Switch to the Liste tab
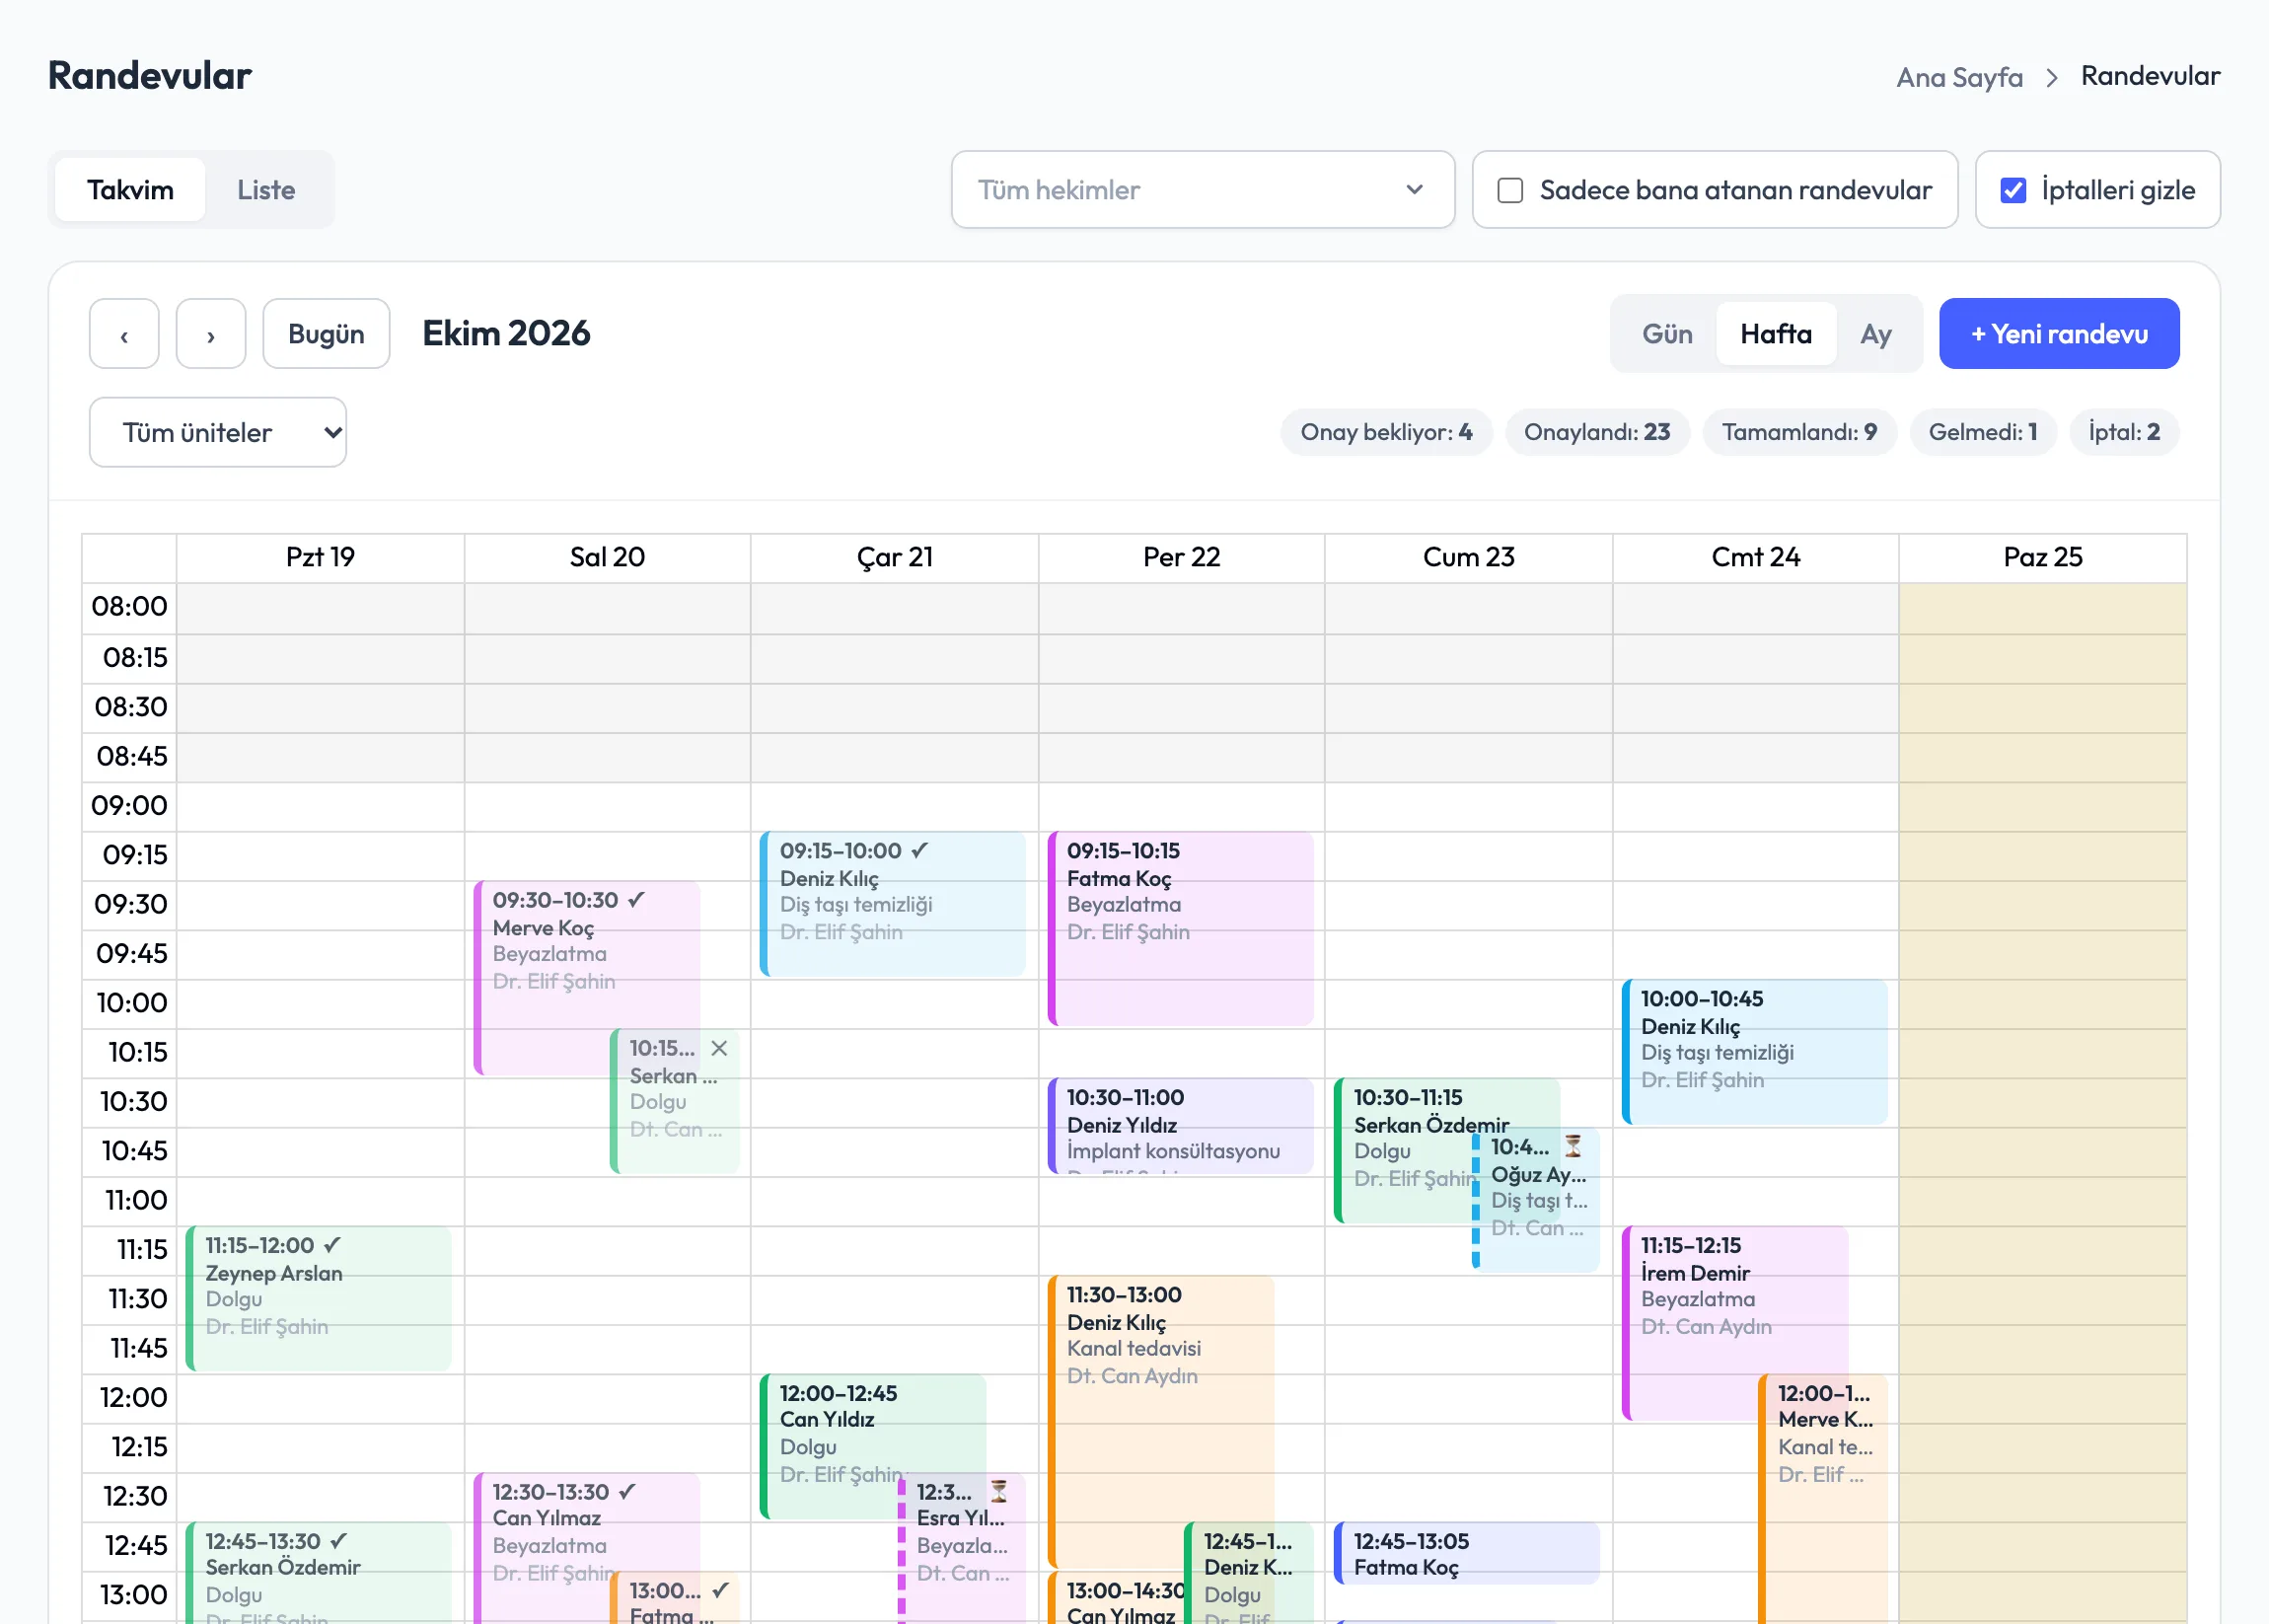The height and width of the screenshot is (1624, 2269). coord(266,190)
